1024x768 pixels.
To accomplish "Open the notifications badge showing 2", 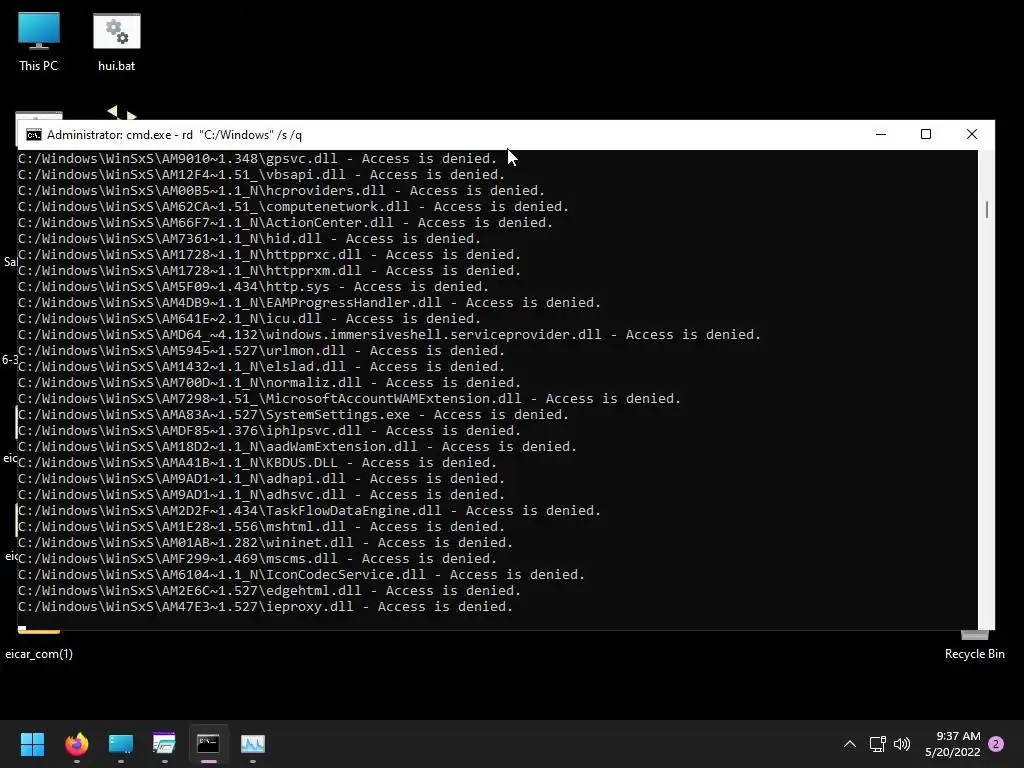I will pyautogui.click(x=996, y=744).
